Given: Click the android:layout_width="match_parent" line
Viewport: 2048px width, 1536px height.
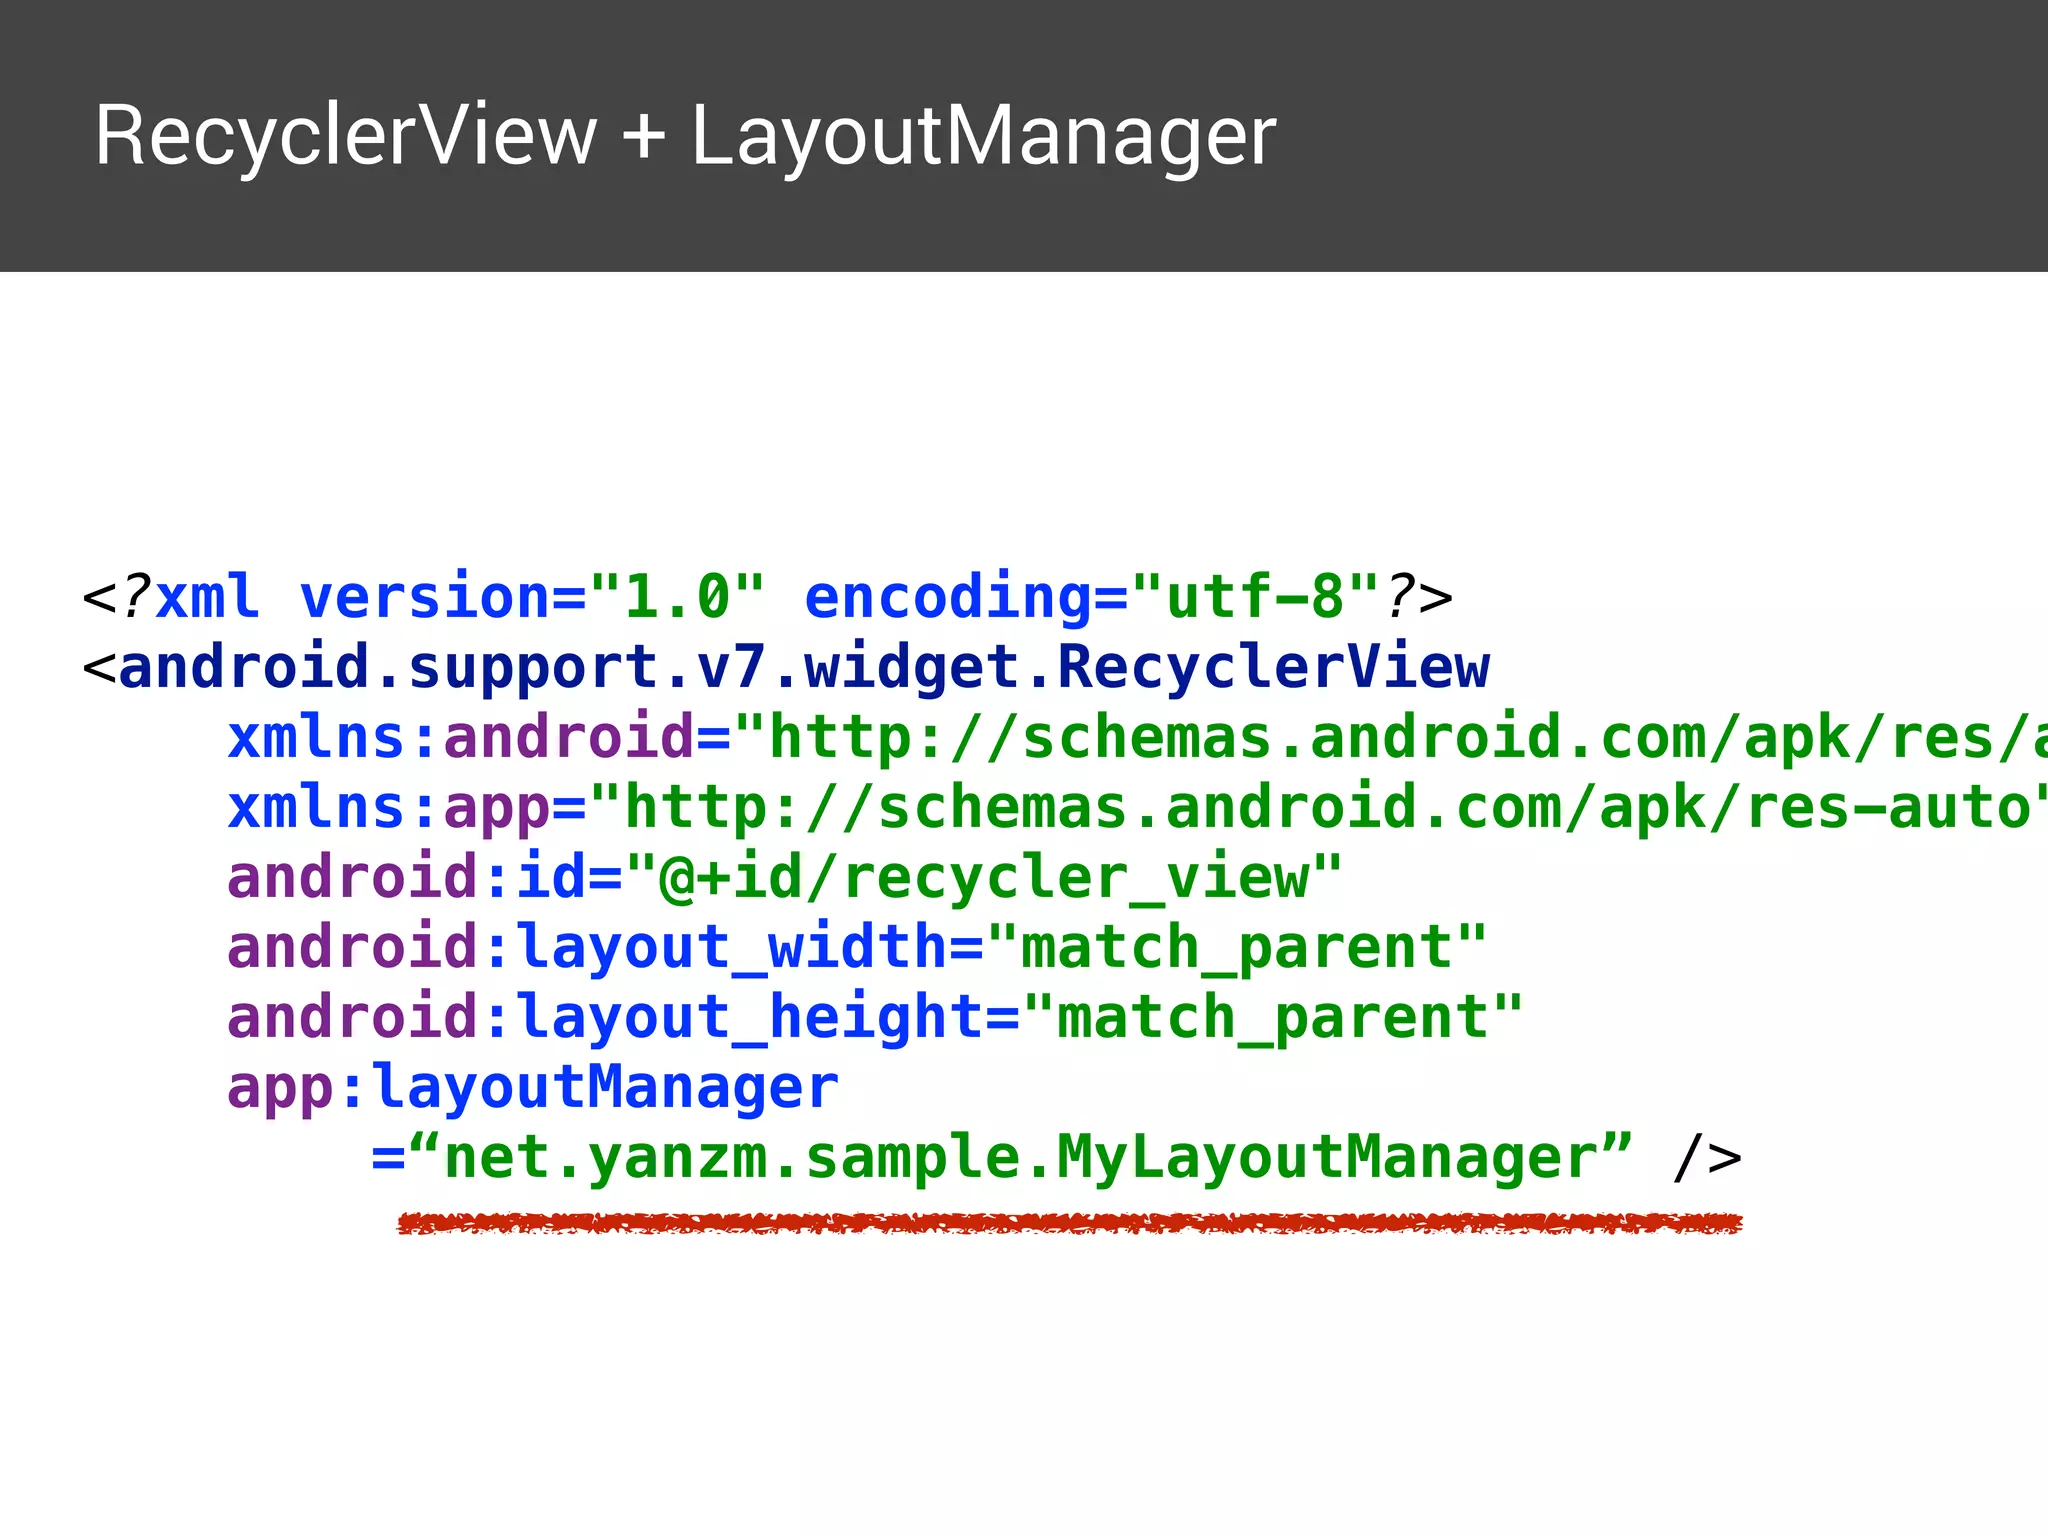Looking at the screenshot, I should point(857,948).
